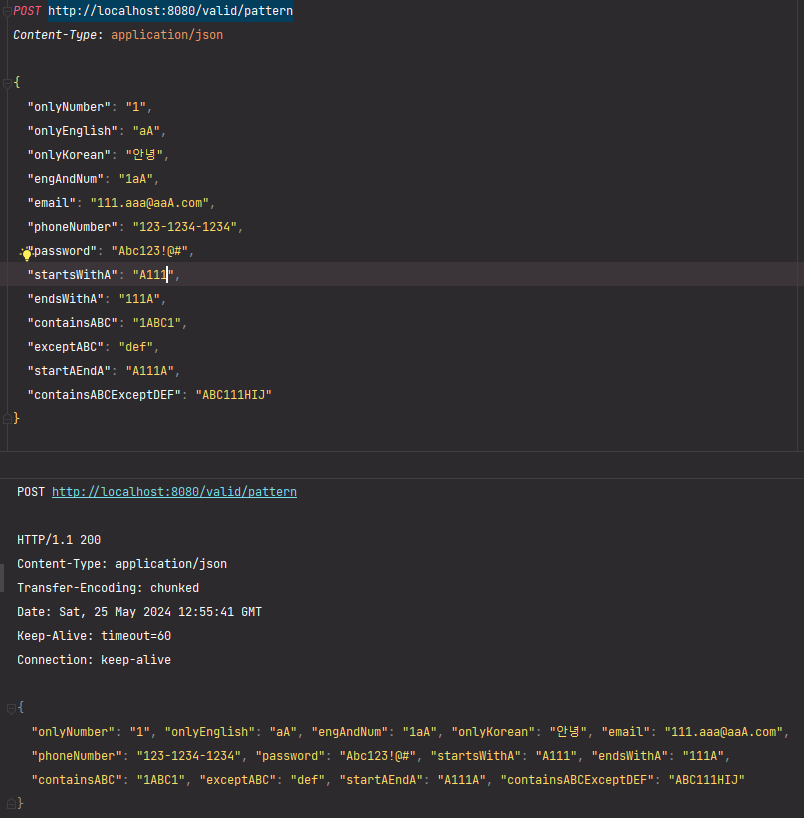804x818 pixels.
Task: Click the request startAEndA value "A111A"
Action: pyautogui.click(x=150, y=371)
